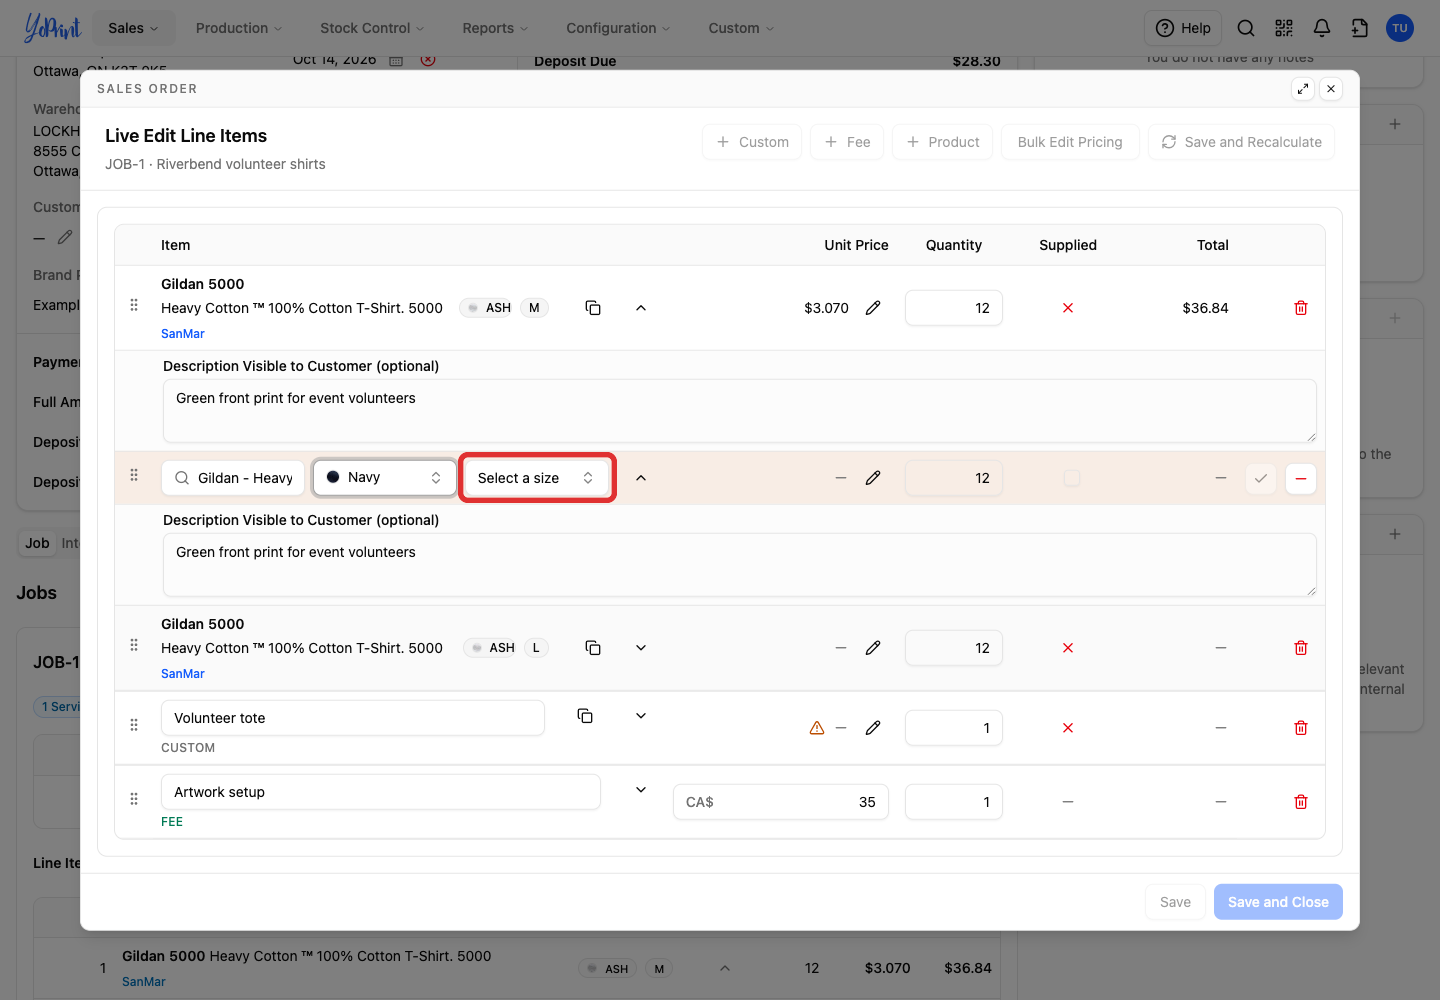This screenshot has height=1000, width=1440.
Task: Edit unit price of the ASH M item
Action: click(873, 308)
